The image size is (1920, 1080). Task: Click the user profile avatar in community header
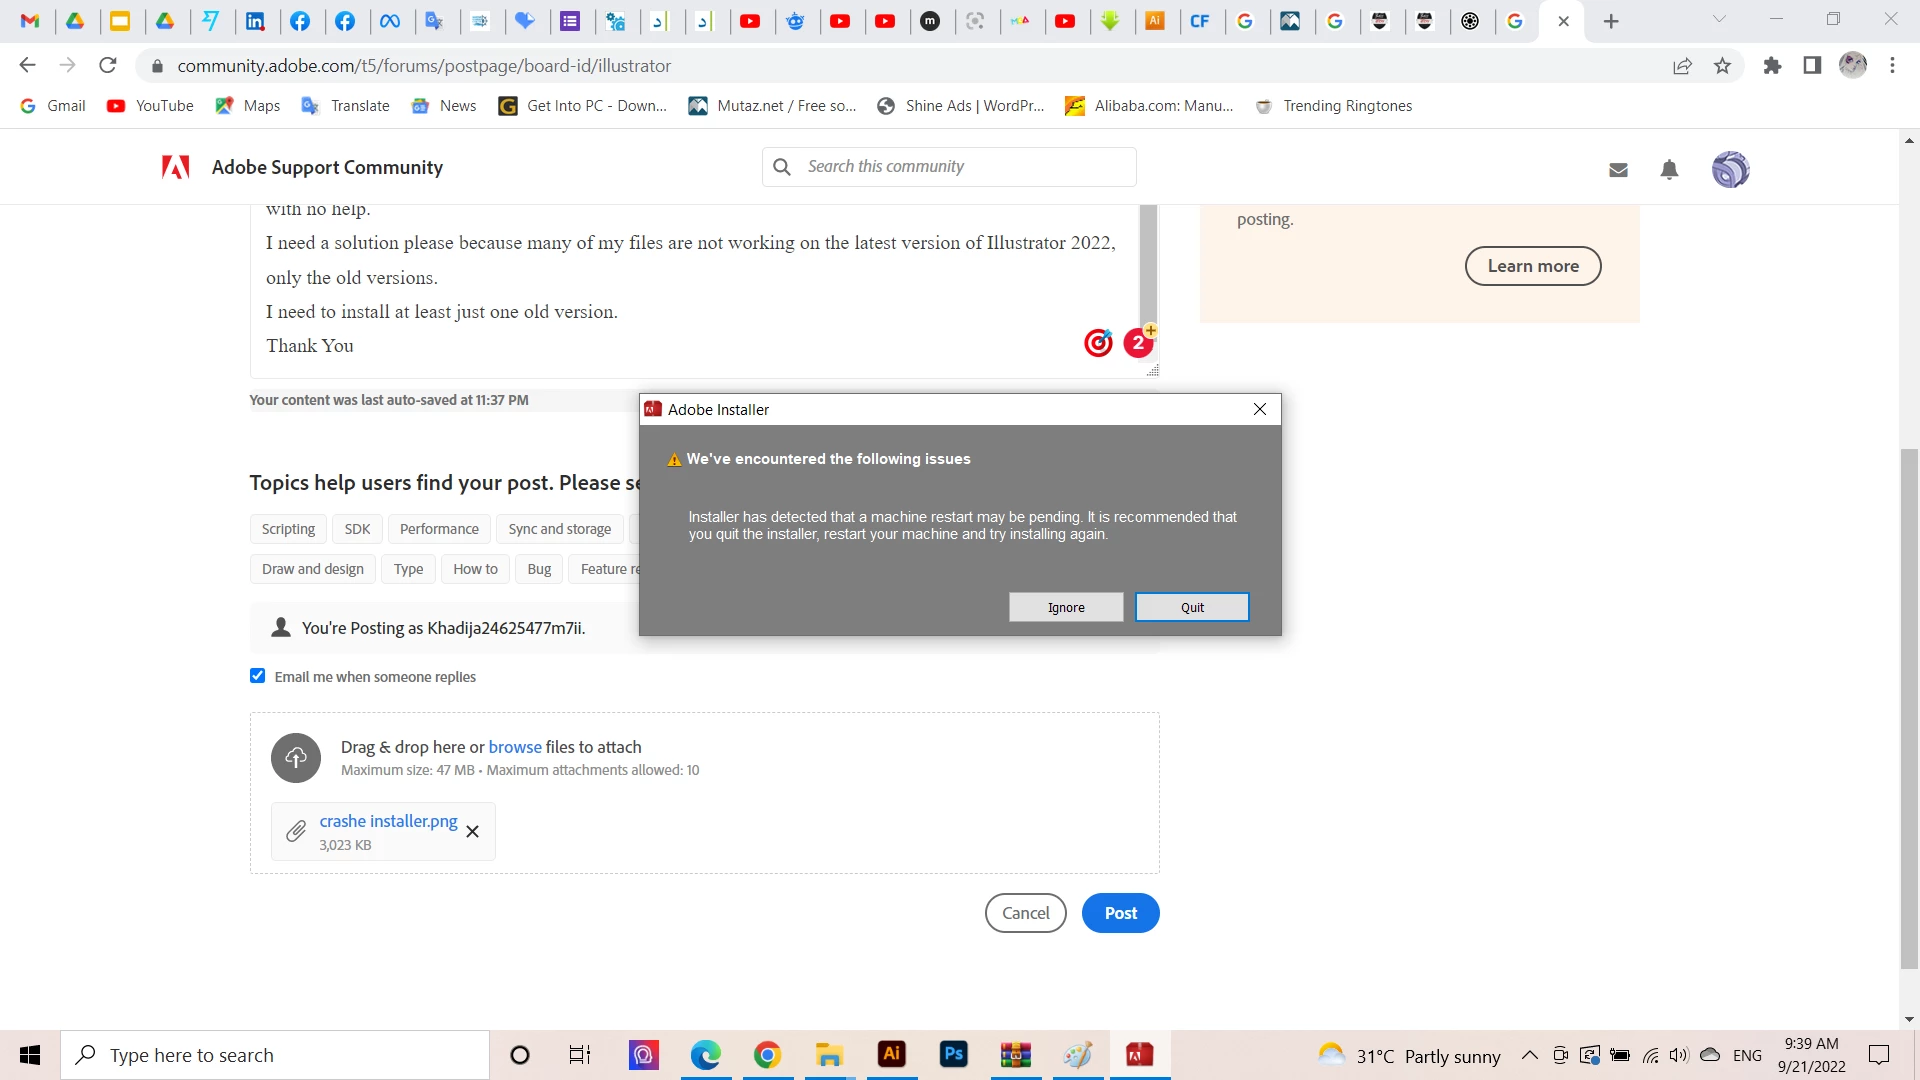point(1730,170)
